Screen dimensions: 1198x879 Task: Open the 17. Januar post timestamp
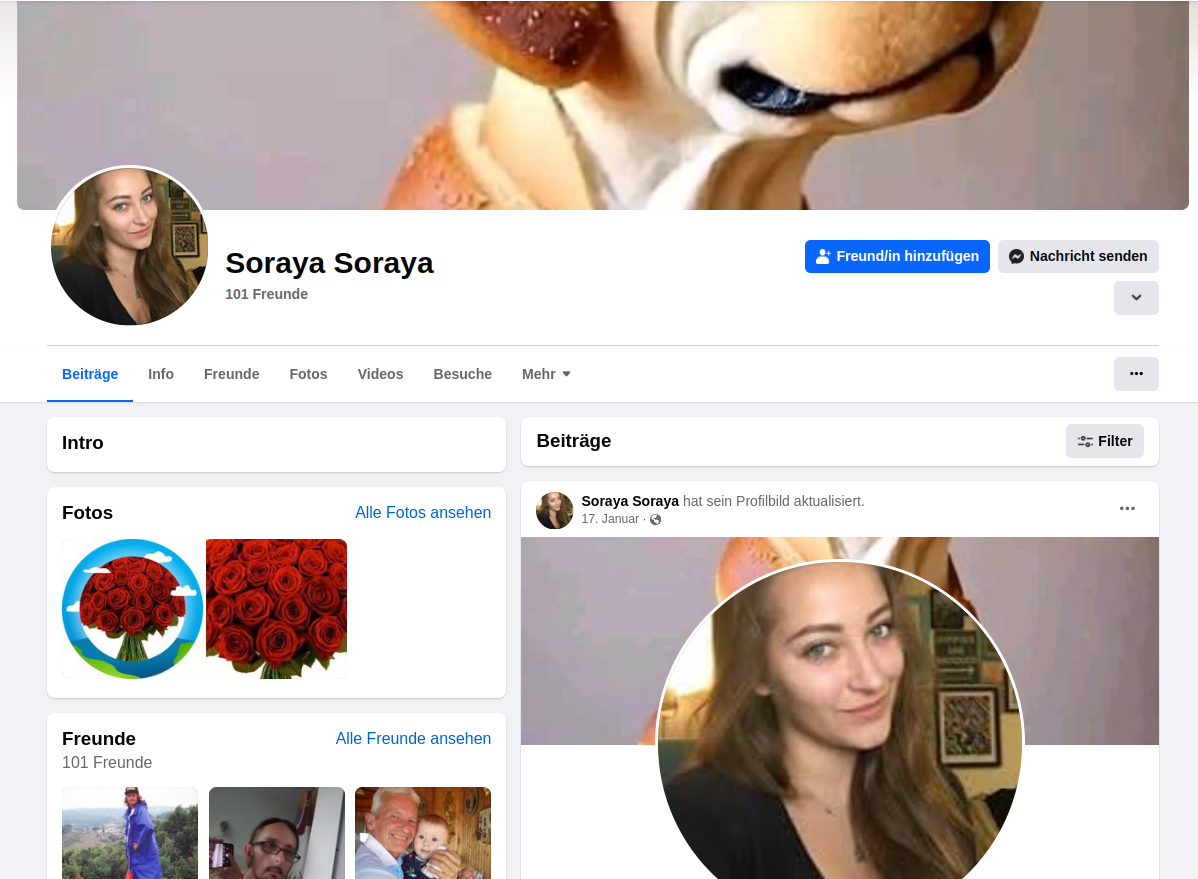pos(610,519)
